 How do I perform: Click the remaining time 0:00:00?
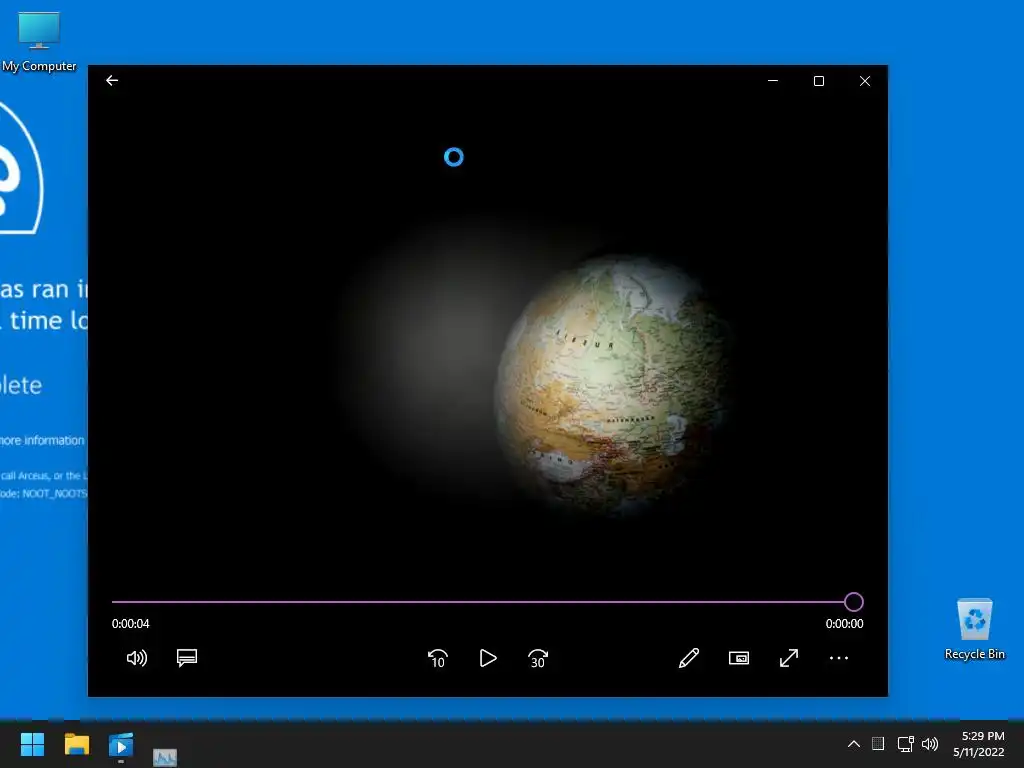pos(844,624)
